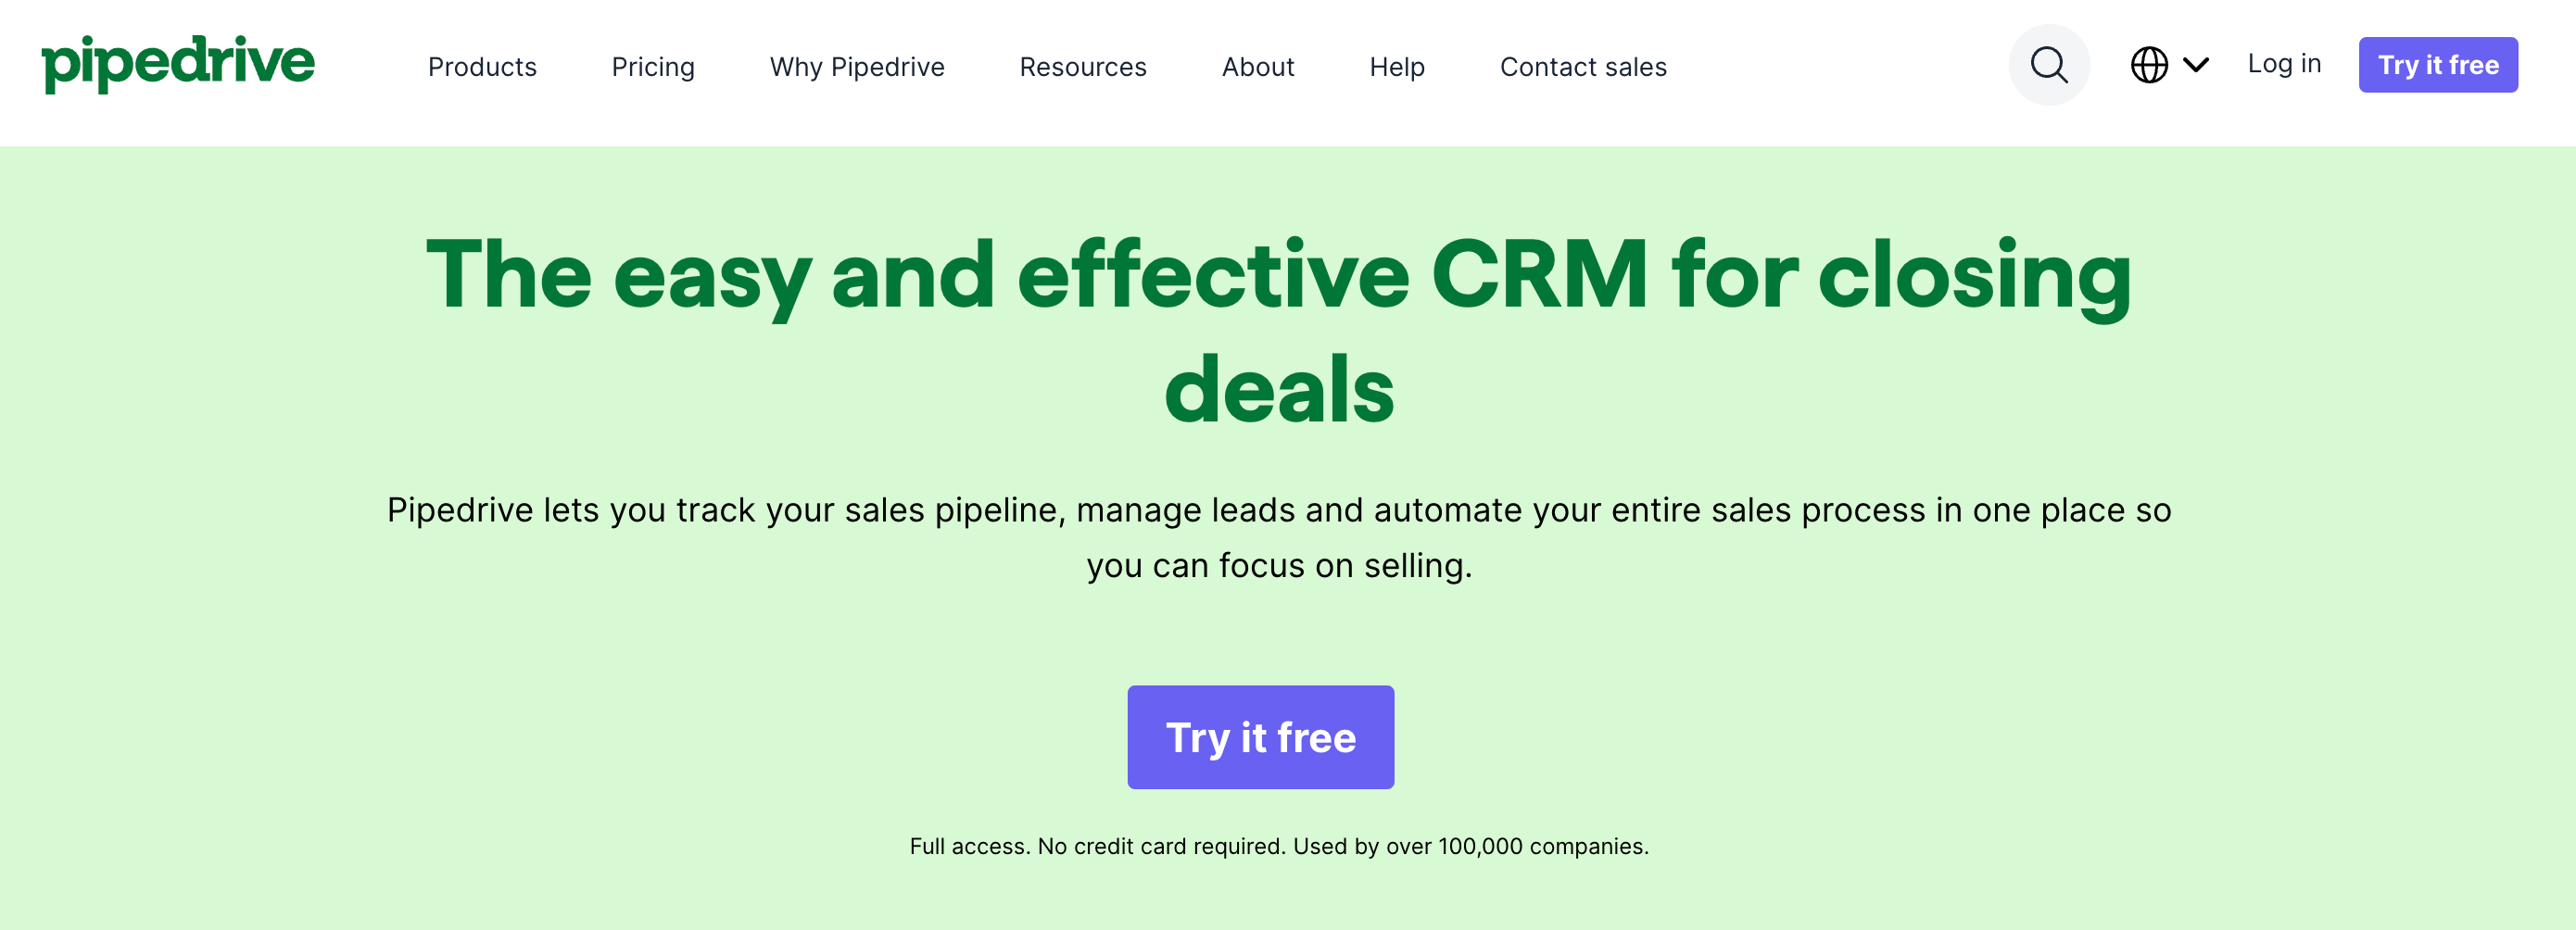Click the word CRM in the headline
Screen dimensions: 2576x930
[1539, 273]
